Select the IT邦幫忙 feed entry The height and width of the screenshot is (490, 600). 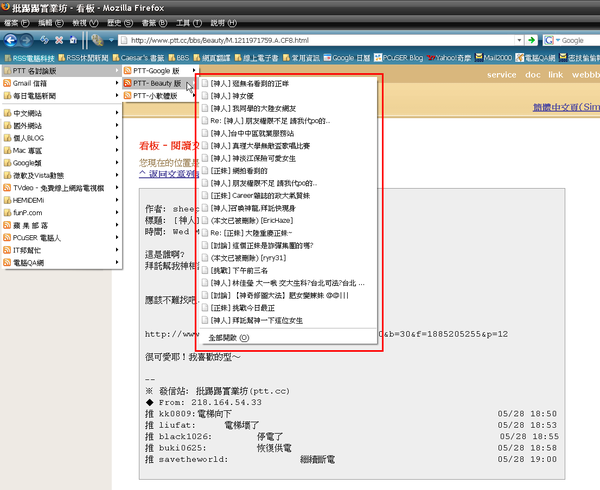click(61, 250)
